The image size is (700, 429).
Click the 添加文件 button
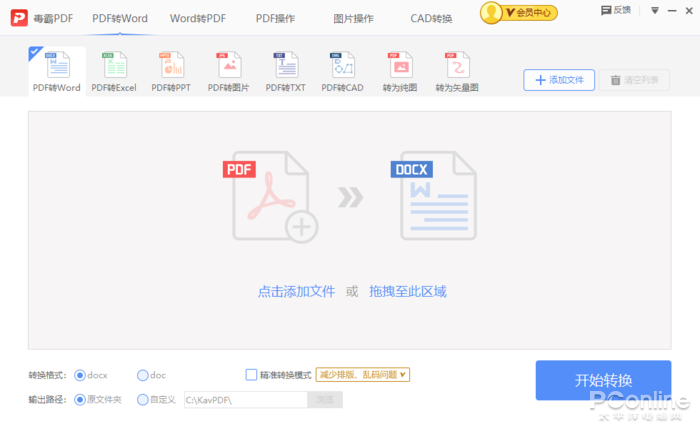[x=559, y=80]
